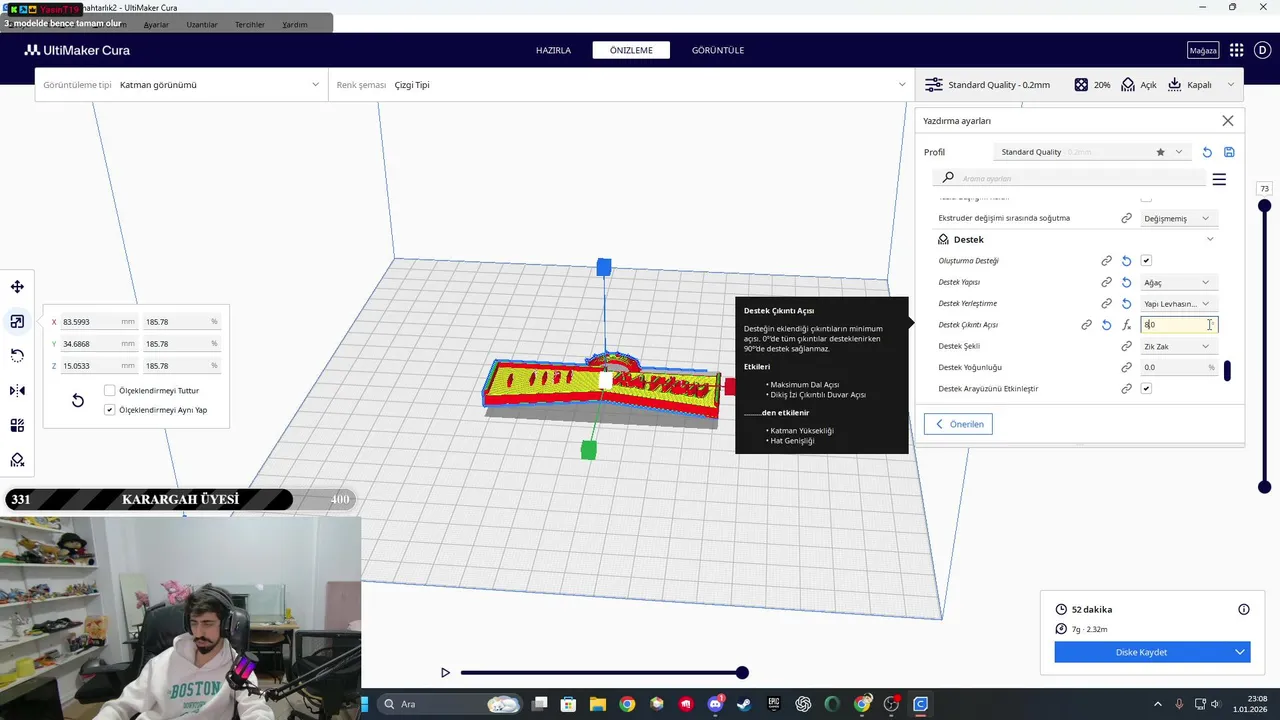Viewport: 1280px width, 720px height.
Task: Click the Destek Yoğunluğu value field
Action: pos(1179,367)
